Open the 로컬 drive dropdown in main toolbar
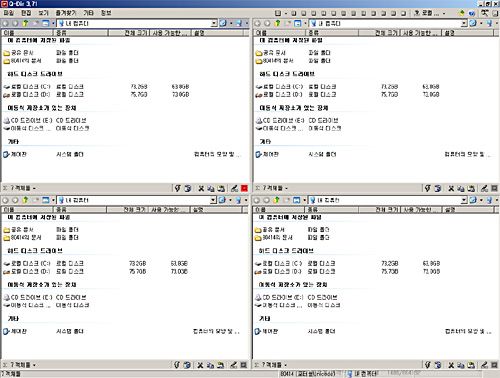Viewport: 500px width, 378px height. point(444,13)
